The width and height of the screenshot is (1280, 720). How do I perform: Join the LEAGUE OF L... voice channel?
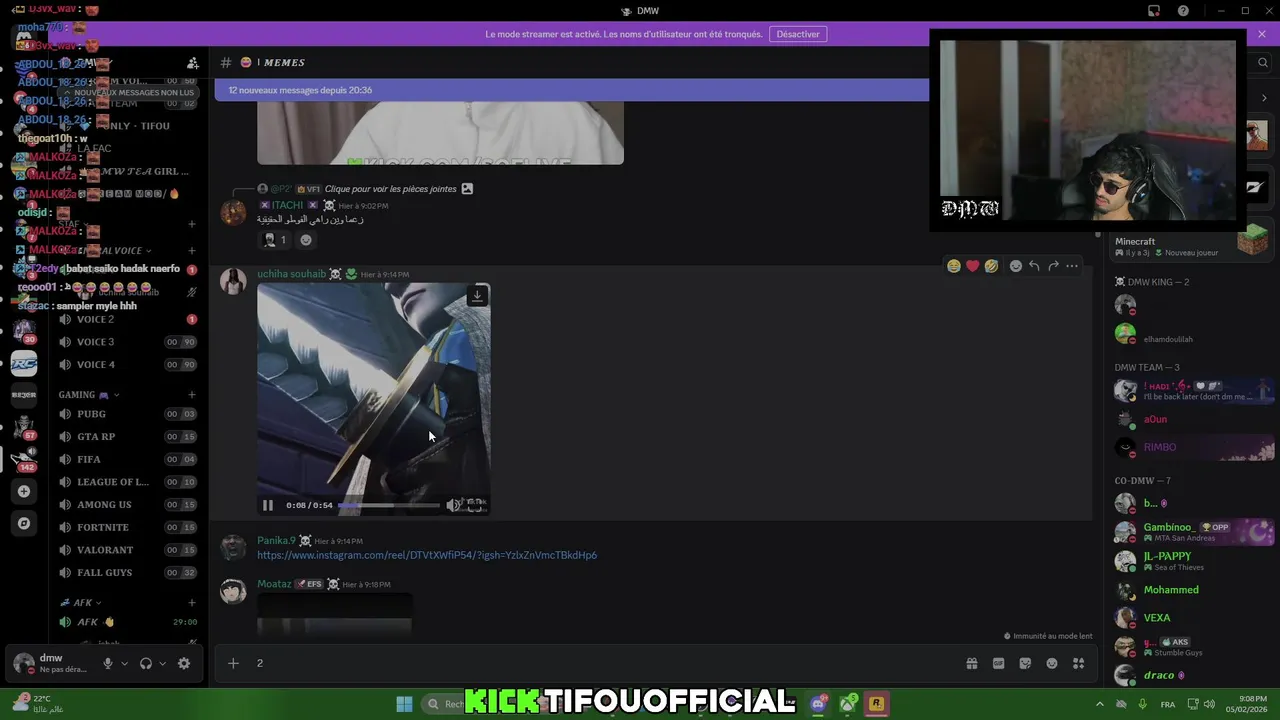click(127, 482)
